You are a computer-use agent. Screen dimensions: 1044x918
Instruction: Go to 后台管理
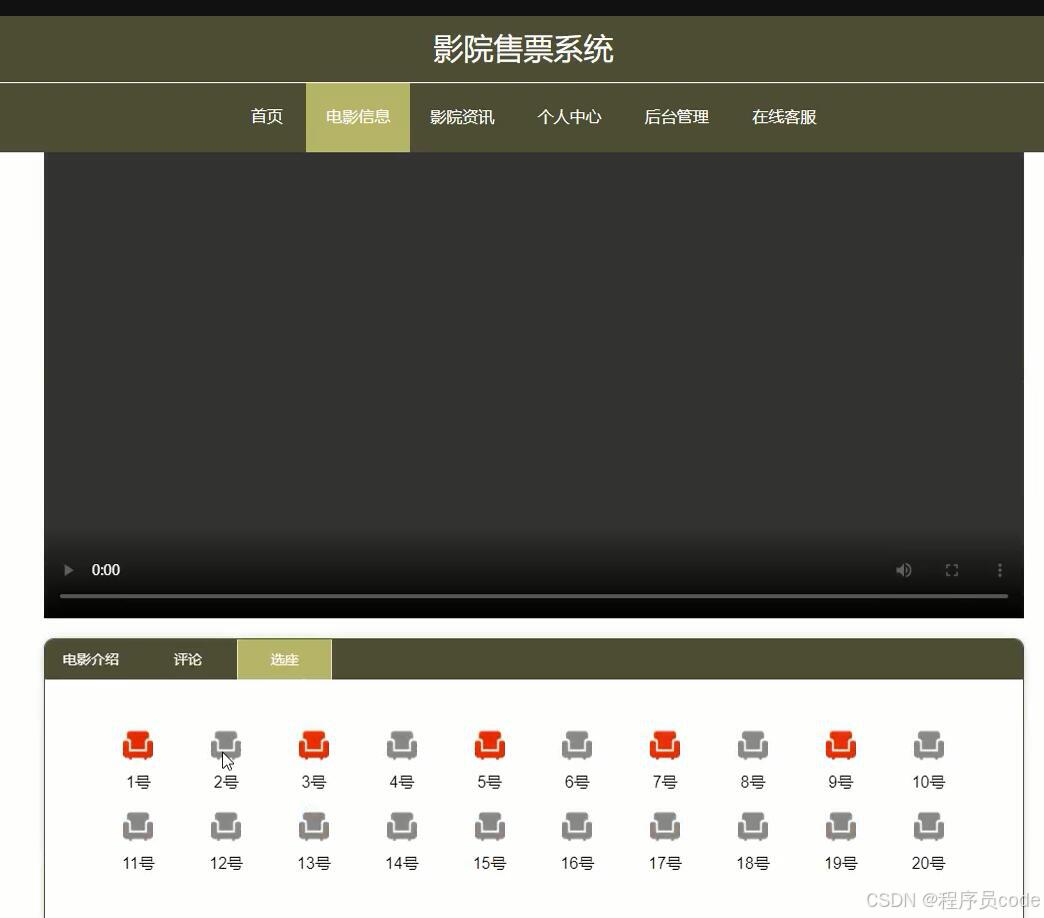(676, 116)
